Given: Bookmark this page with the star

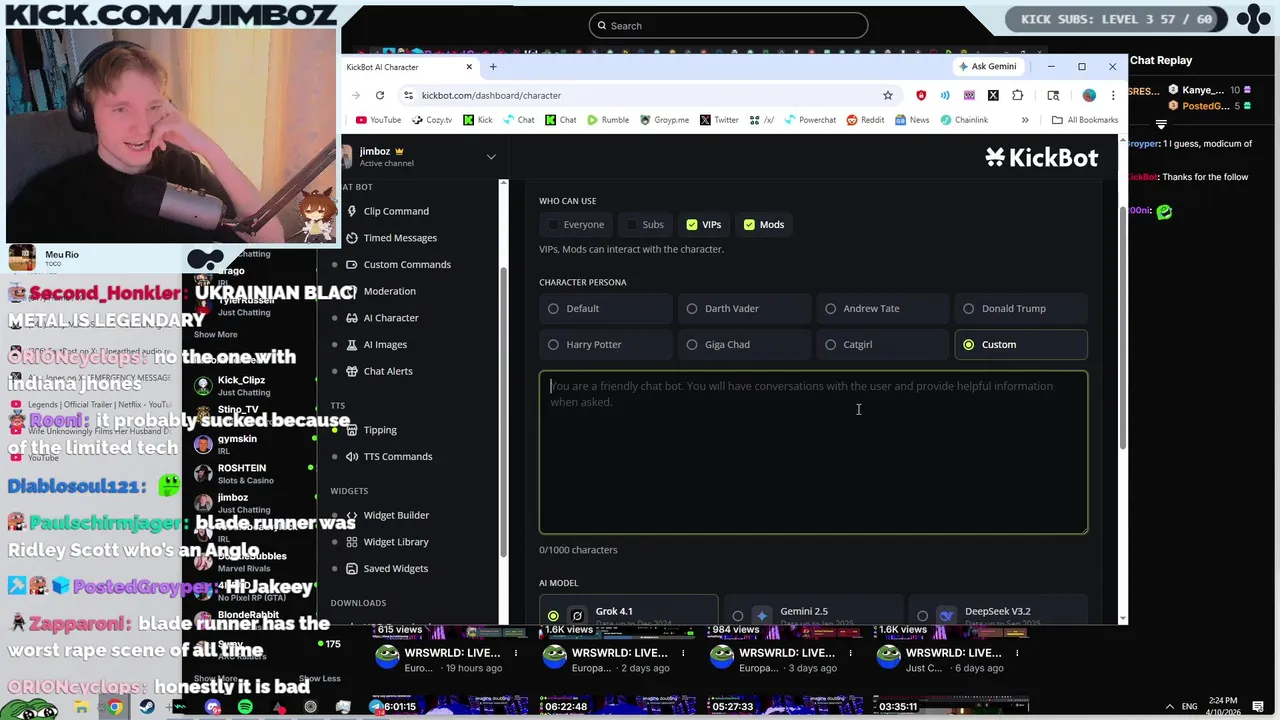Looking at the screenshot, I should coord(887,95).
